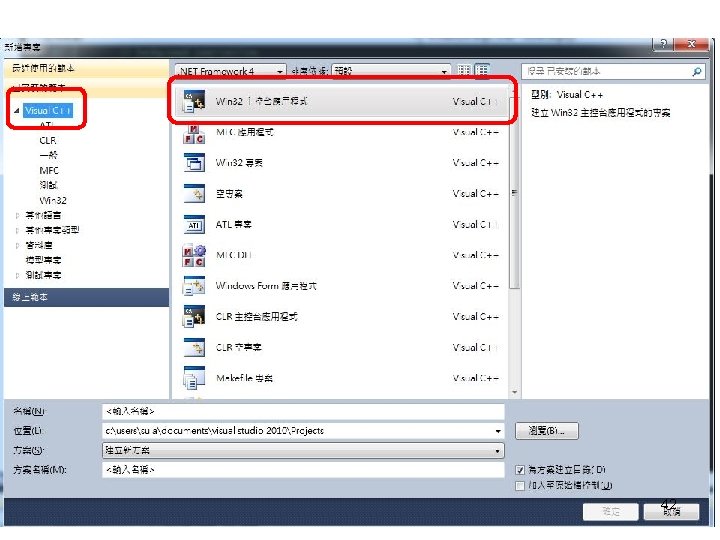Toggle add to source control checkbox

520,486
